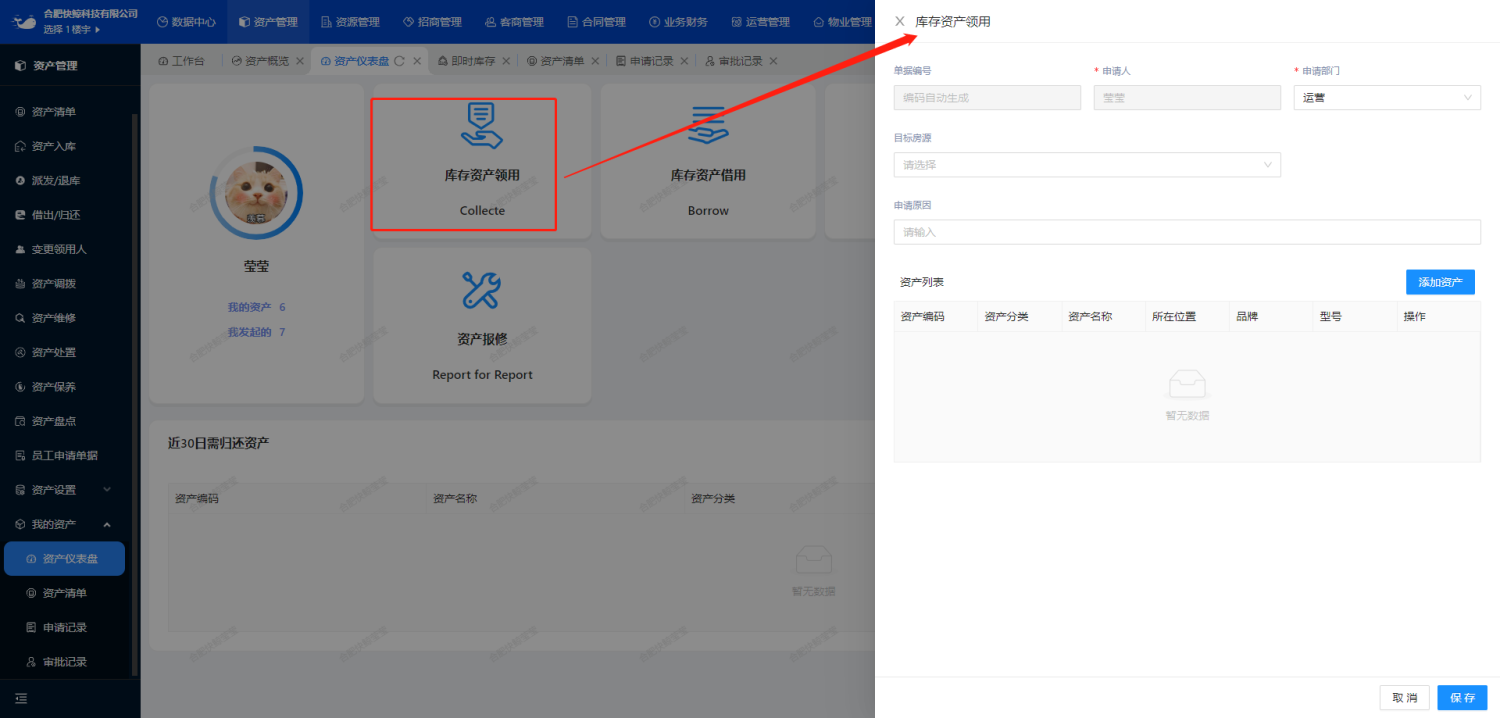This screenshot has height=718, width=1500.
Task: Open the 选择 1楼宇 building selector
Action: pos(72,29)
